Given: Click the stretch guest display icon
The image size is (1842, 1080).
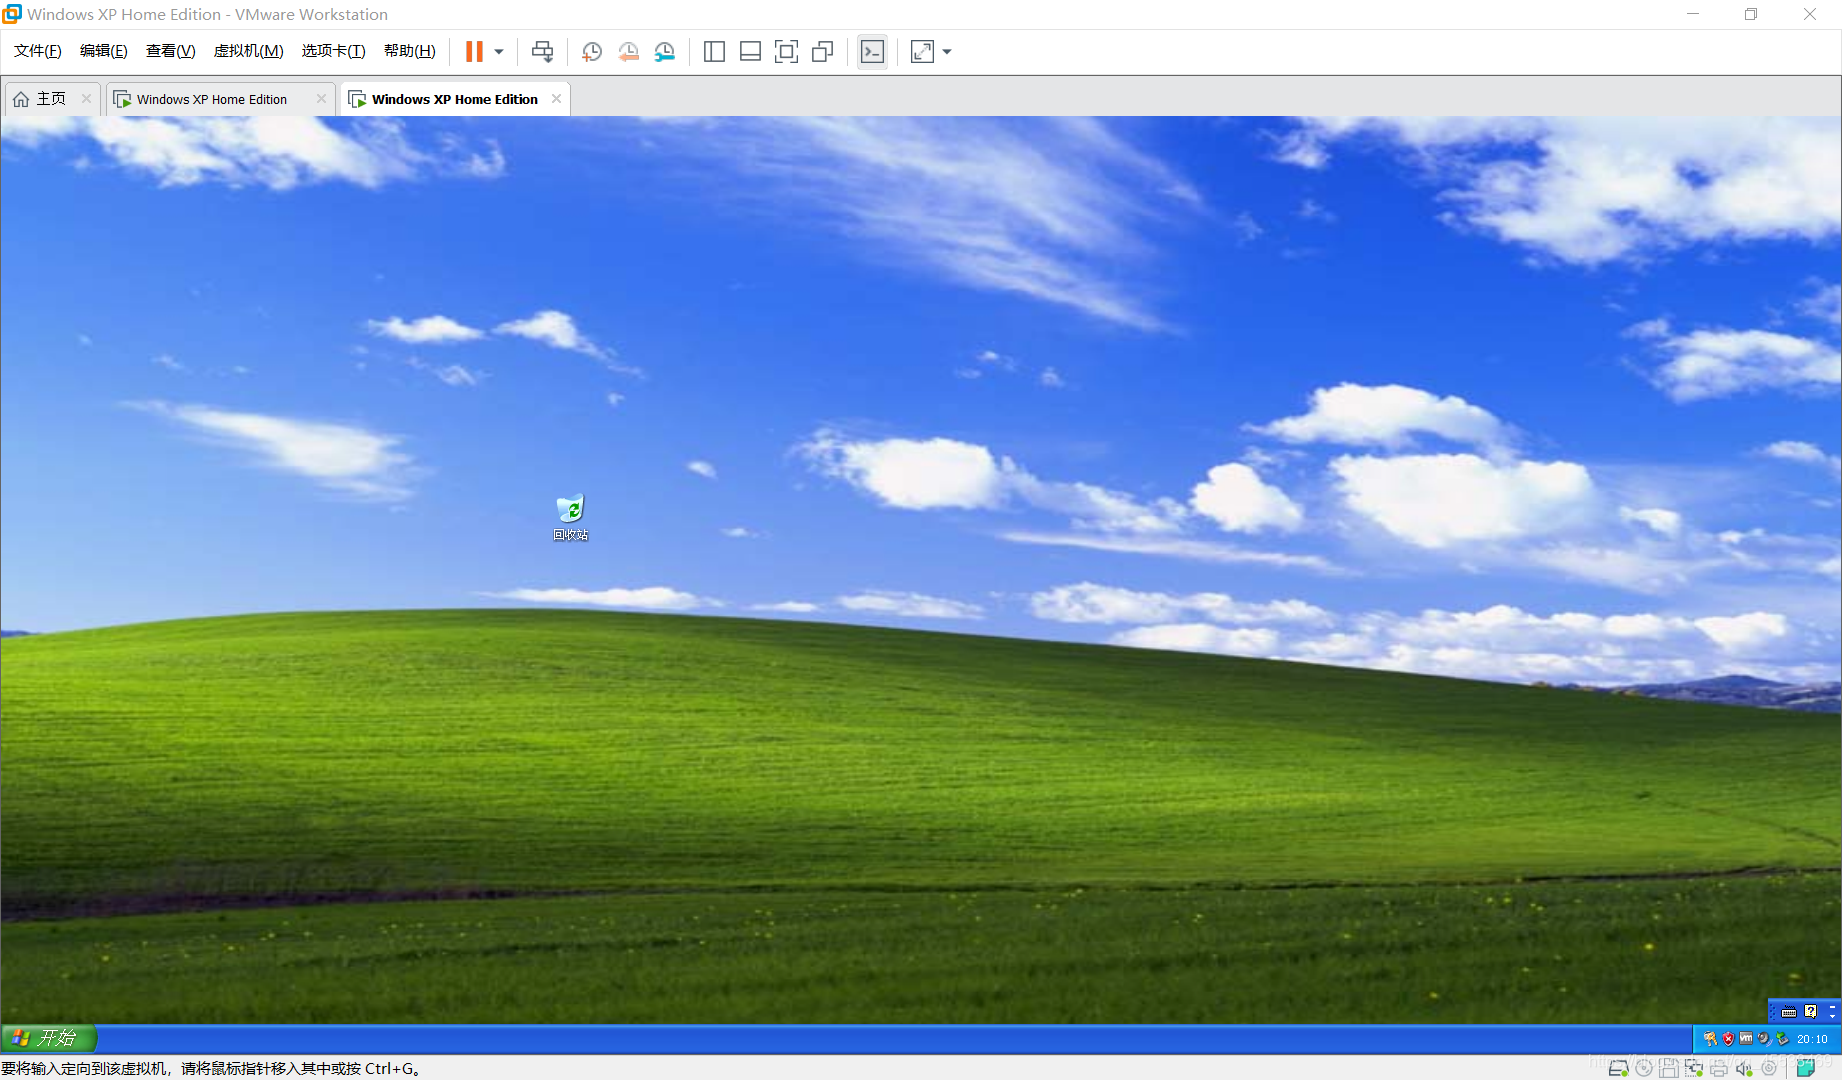Looking at the screenshot, I should click(x=922, y=52).
